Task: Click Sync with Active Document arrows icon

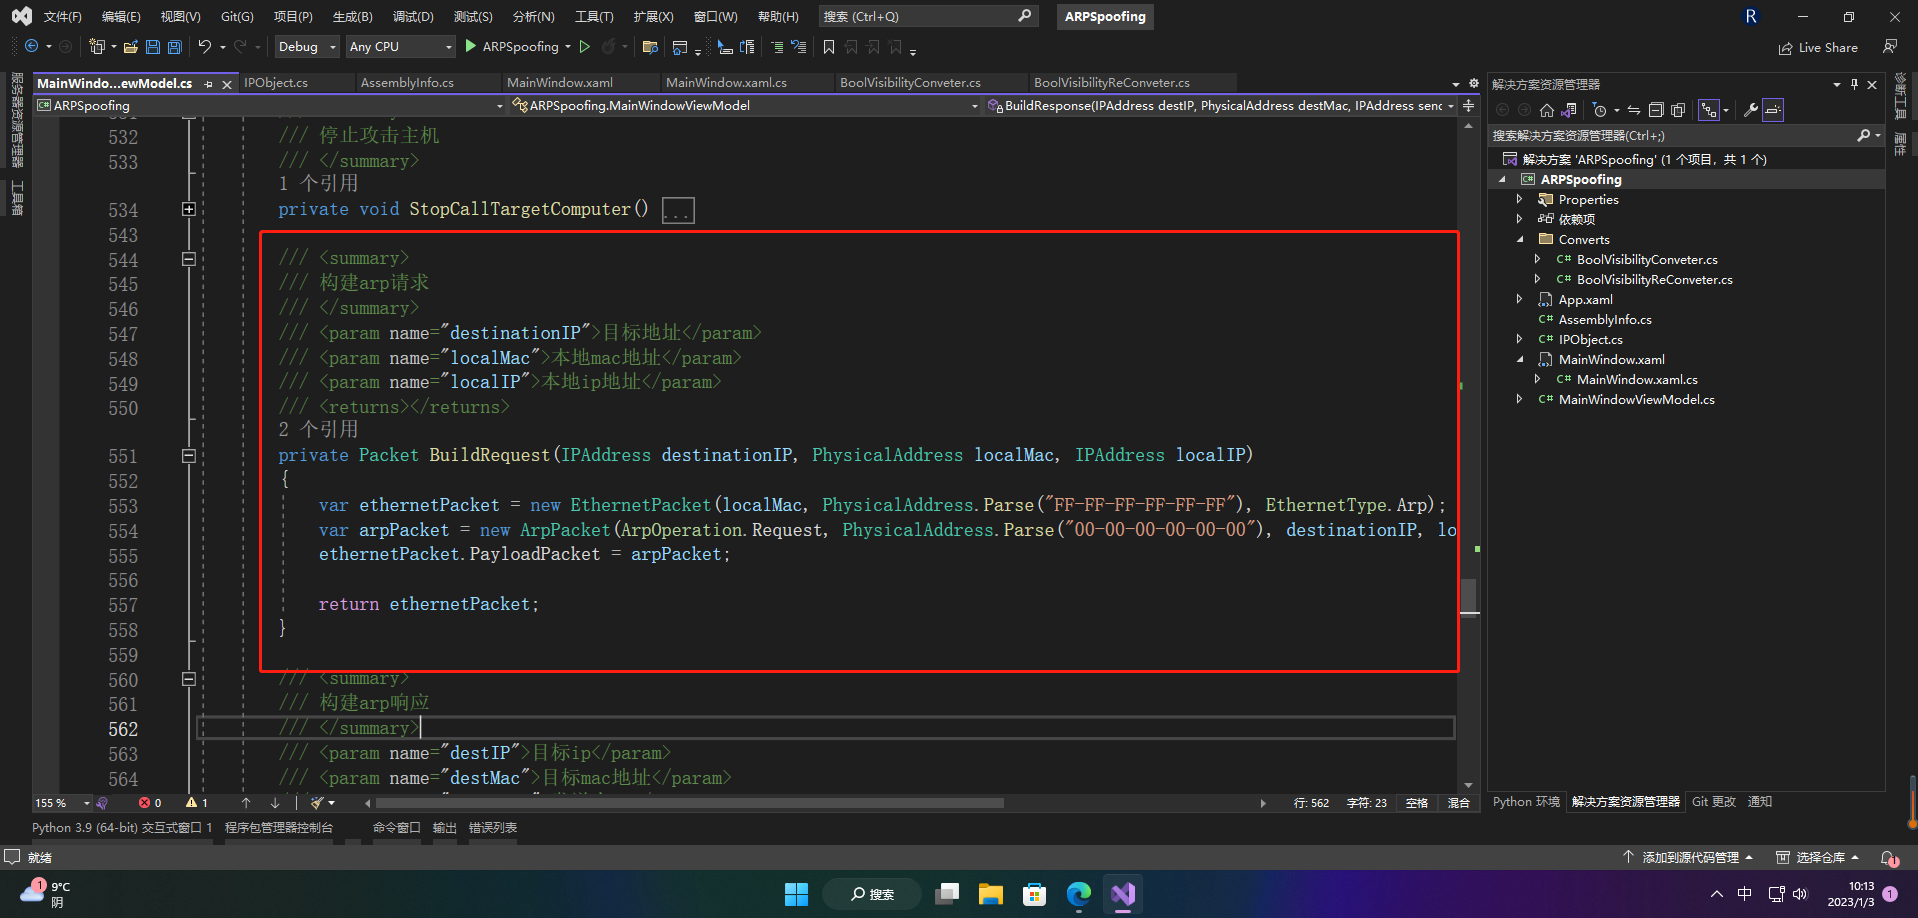Action: [1634, 110]
